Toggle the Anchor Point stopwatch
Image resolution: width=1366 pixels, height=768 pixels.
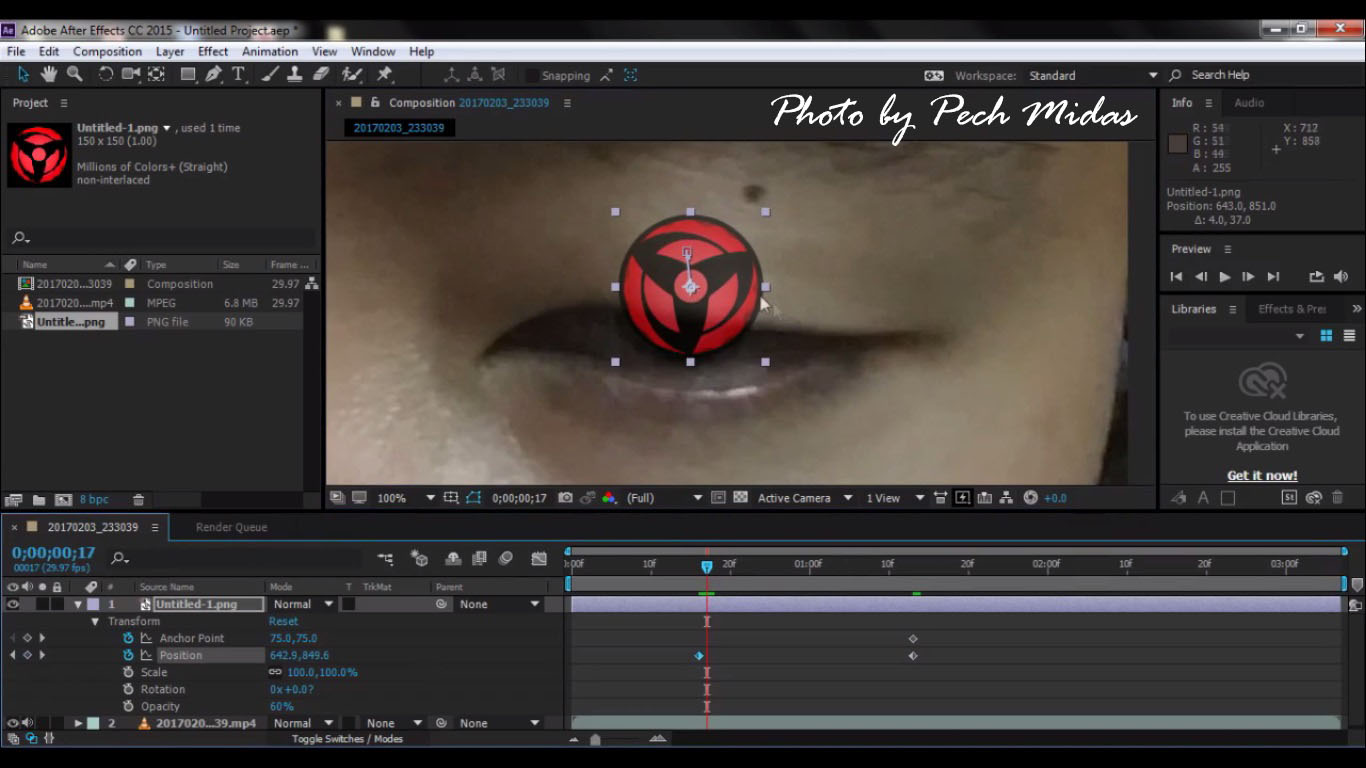coord(128,638)
